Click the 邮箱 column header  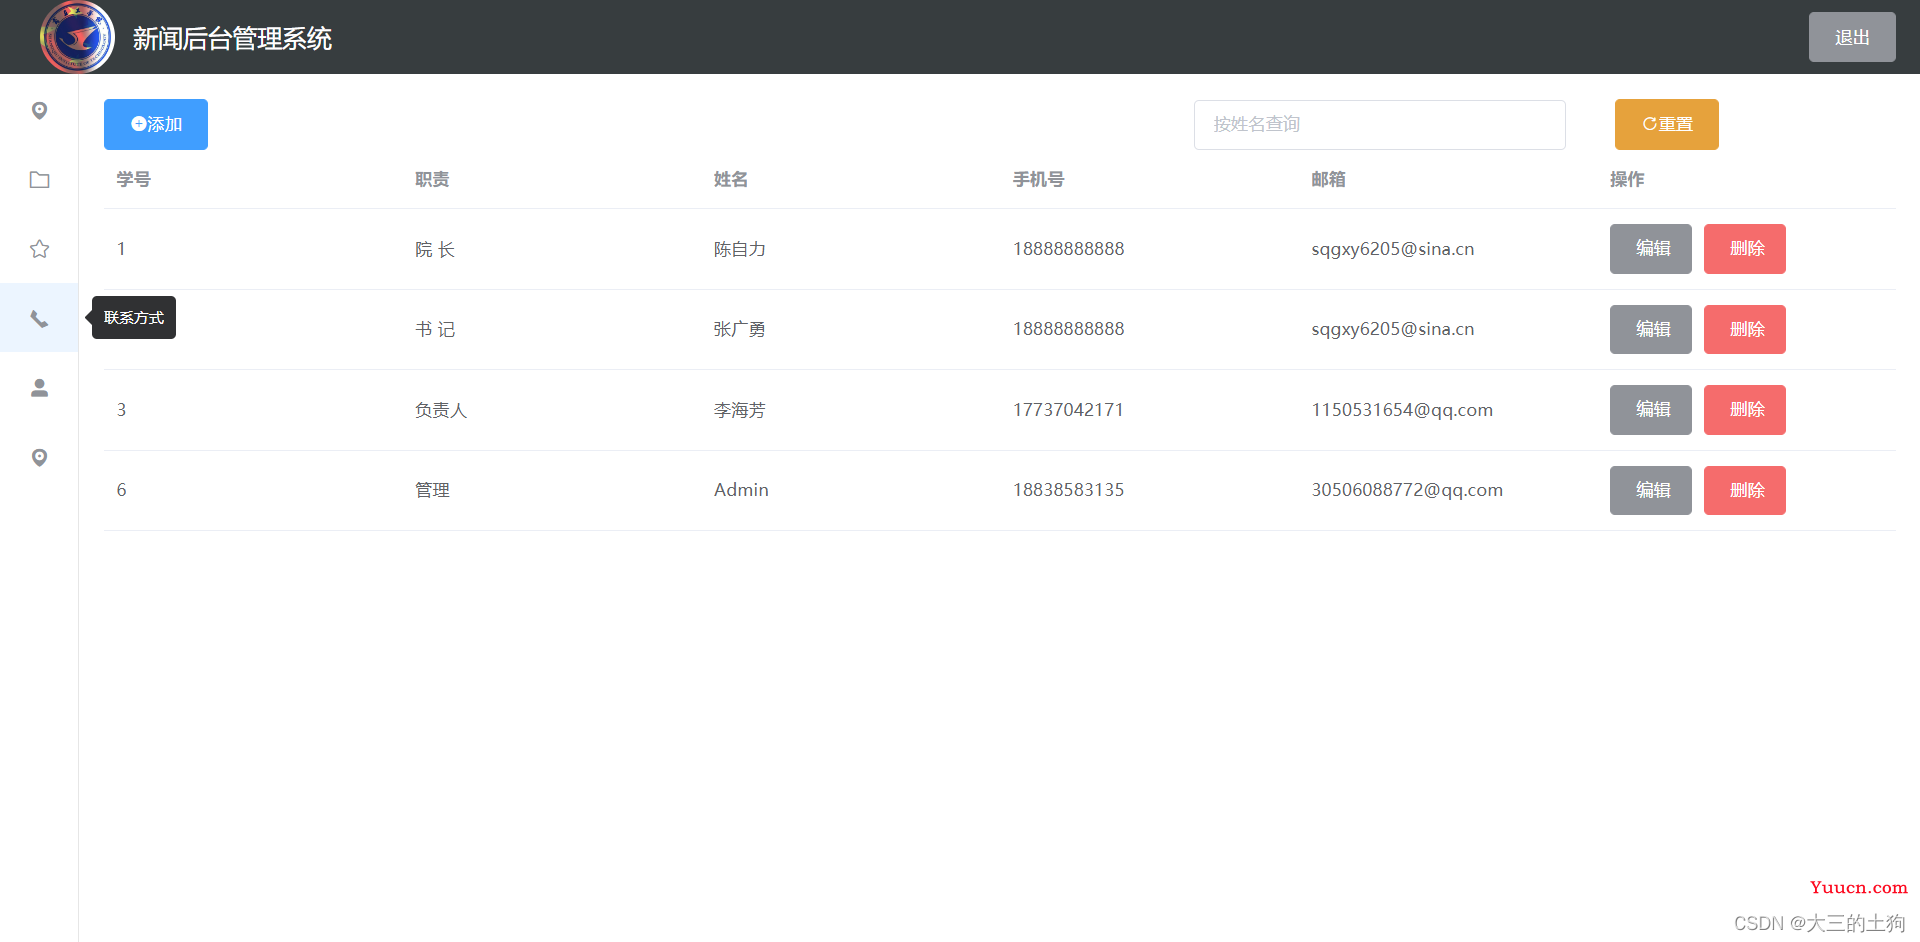(x=1328, y=179)
